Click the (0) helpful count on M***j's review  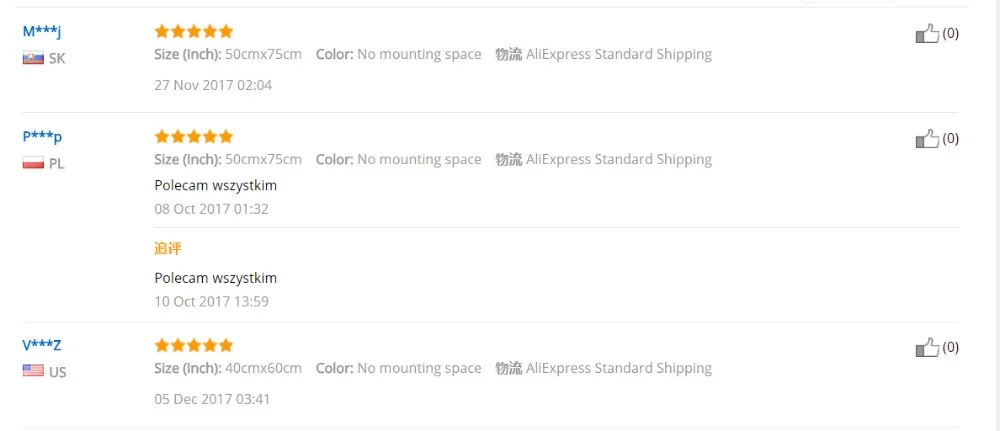click(950, 33)
